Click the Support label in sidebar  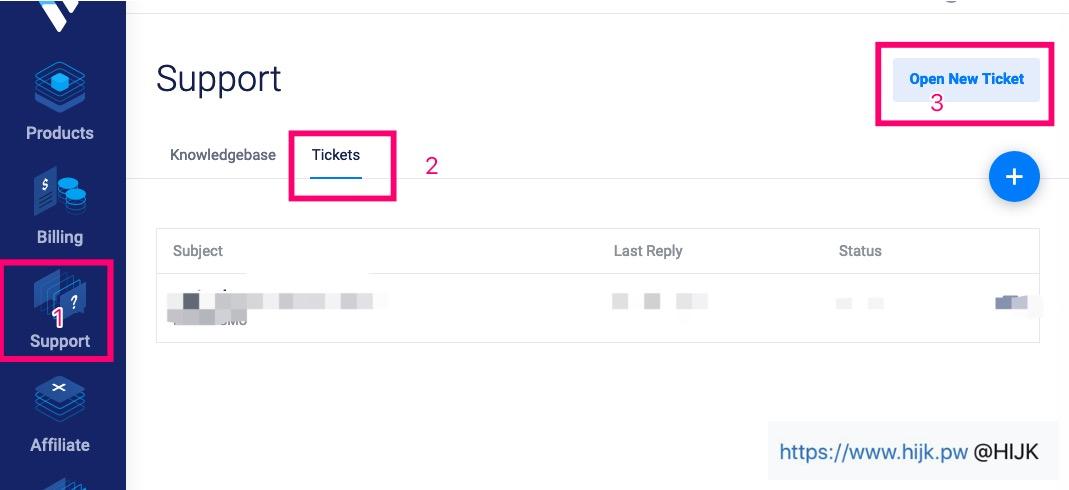pos(60,341)
